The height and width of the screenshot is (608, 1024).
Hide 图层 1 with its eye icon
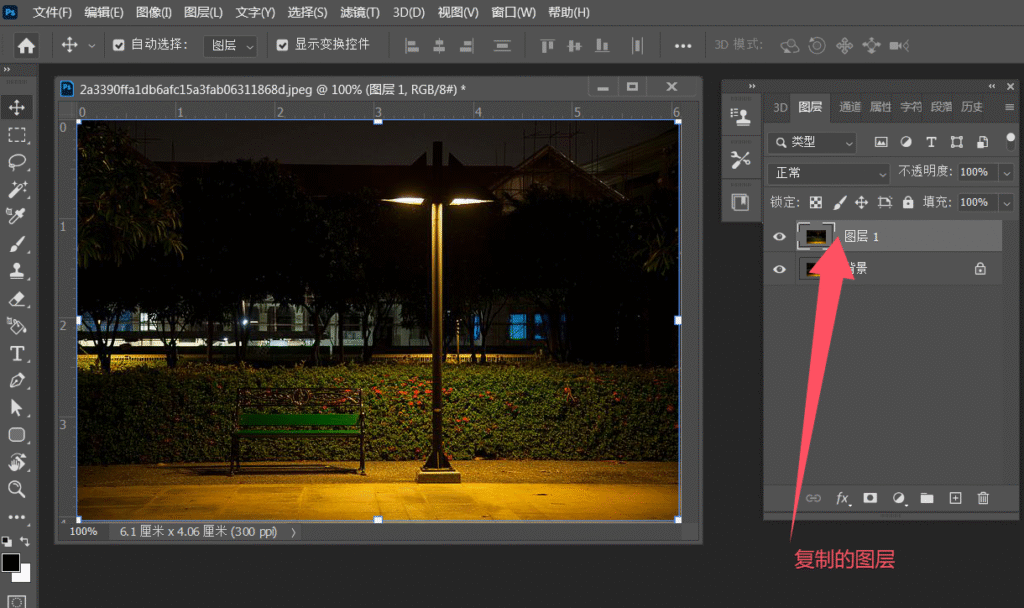pos(779,236)
